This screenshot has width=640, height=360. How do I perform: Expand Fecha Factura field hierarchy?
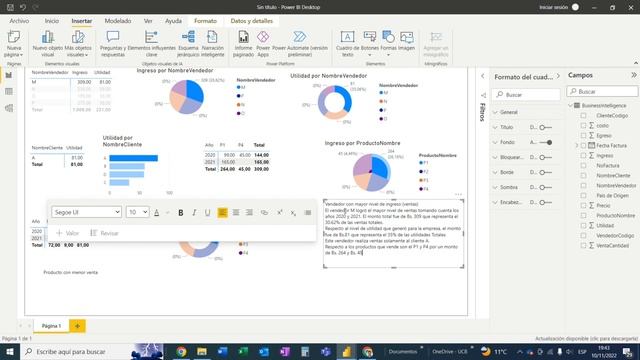(x=577, y=145)
